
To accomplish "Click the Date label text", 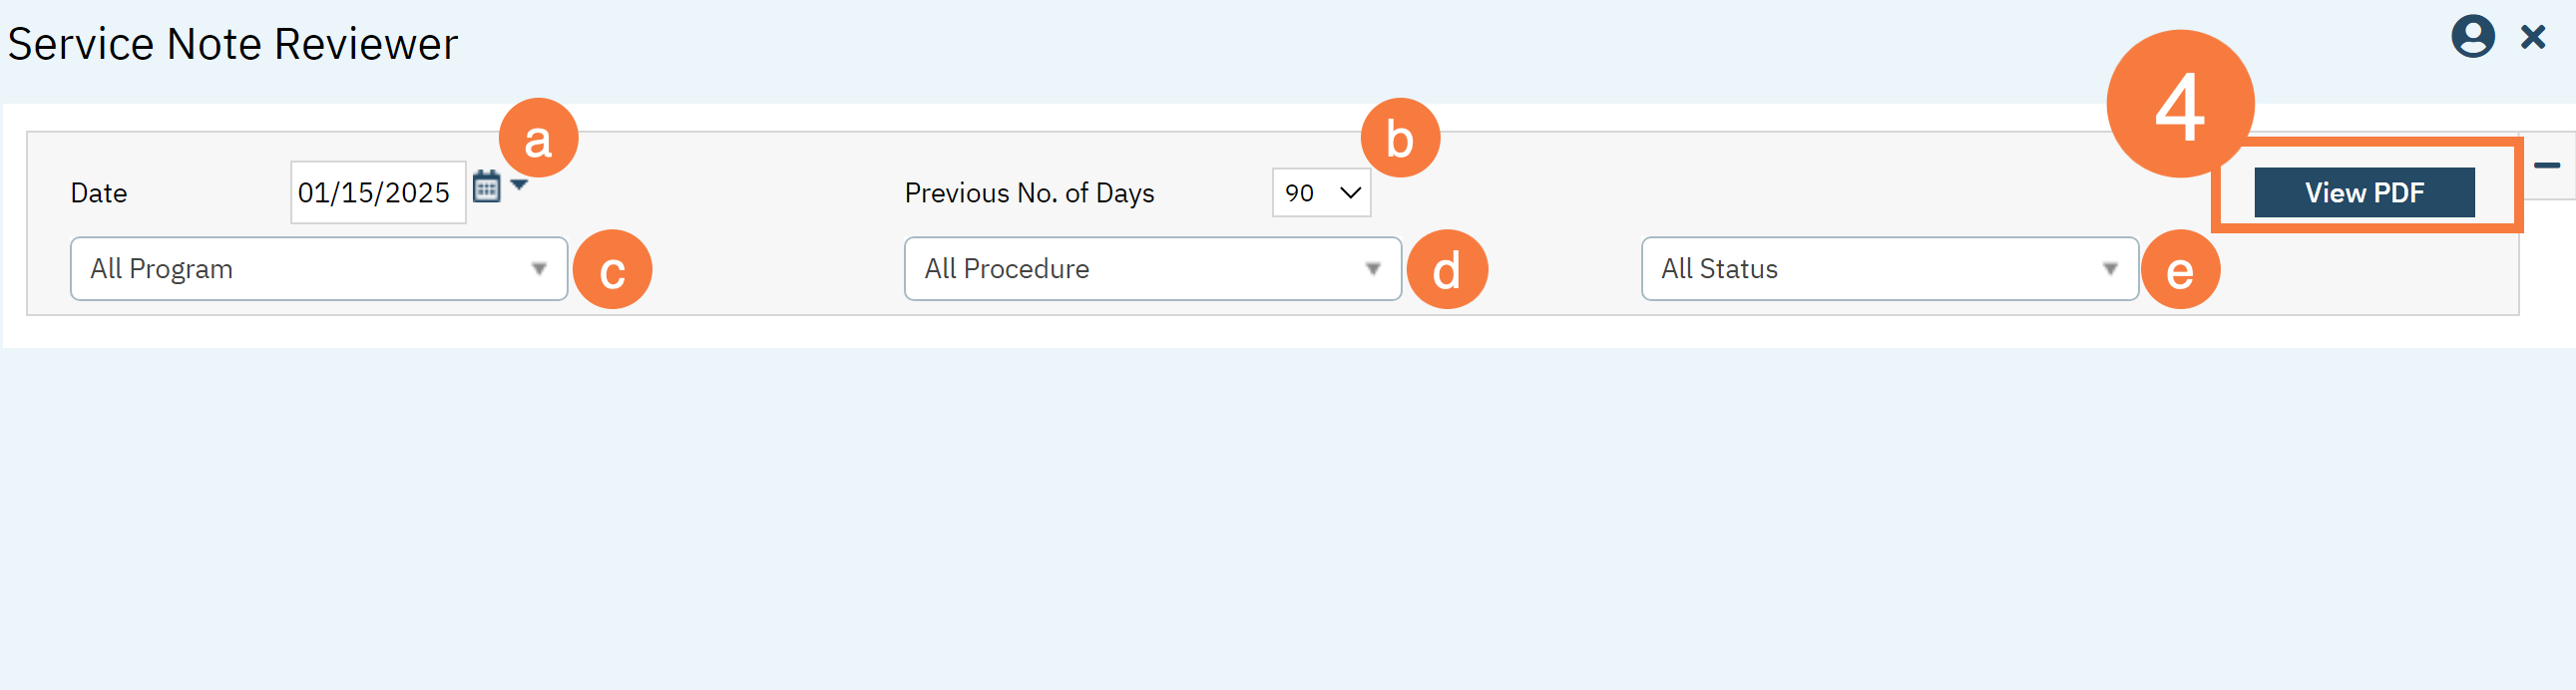I will (99, 193).
